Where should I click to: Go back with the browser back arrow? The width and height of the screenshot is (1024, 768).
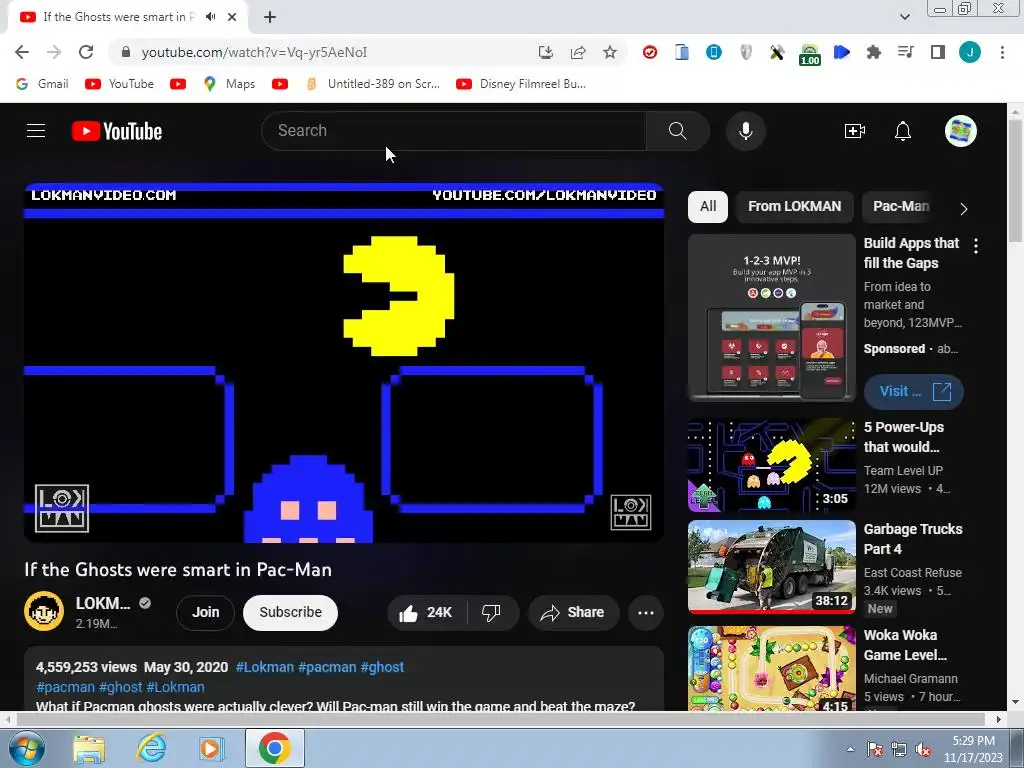point(22,52)
